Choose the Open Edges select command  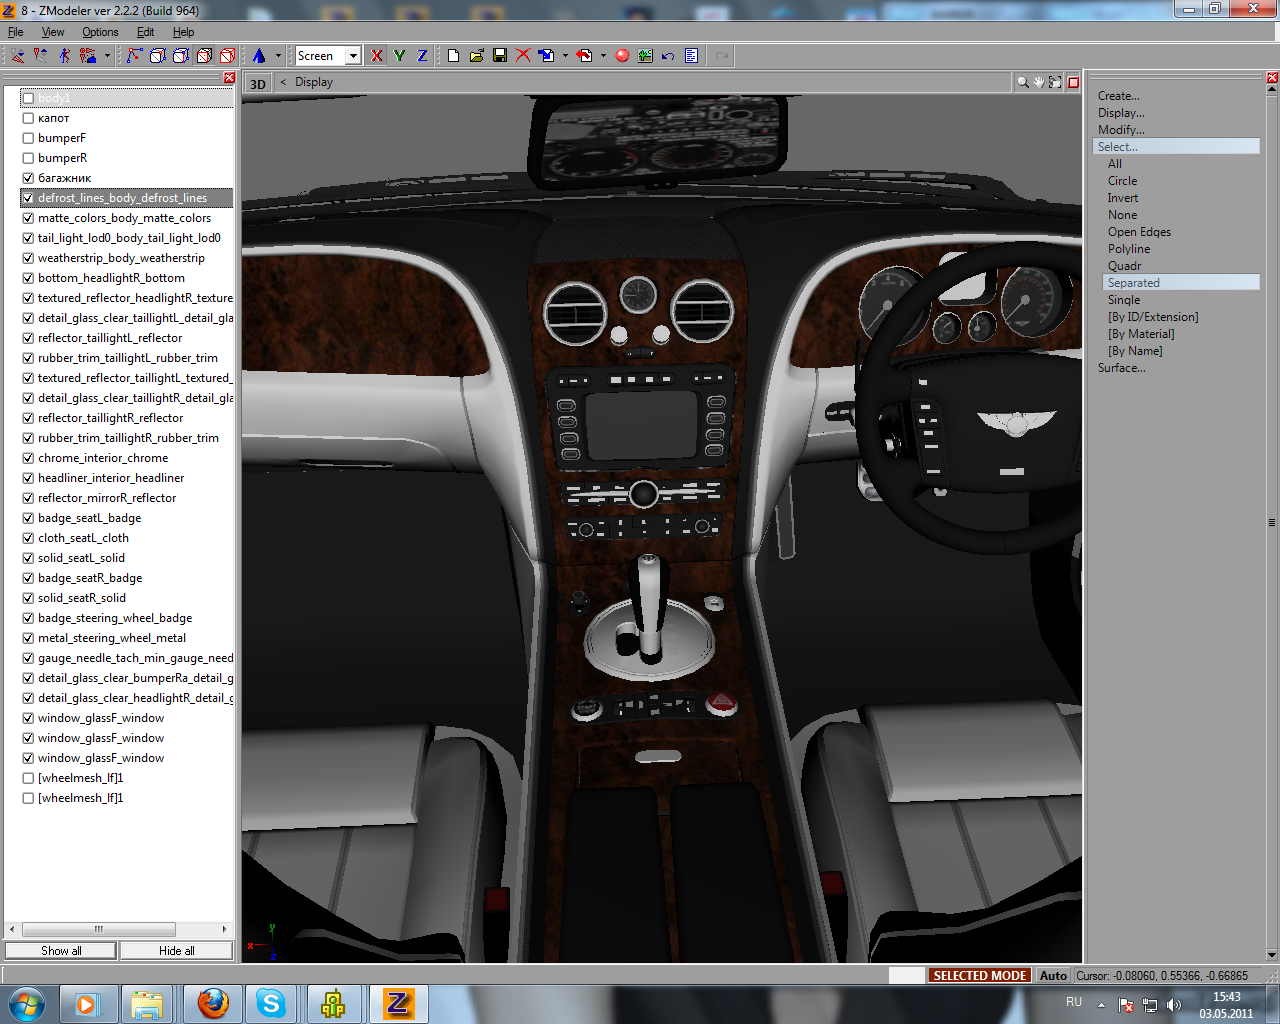pyautogui.click(x=1139, y=232)
